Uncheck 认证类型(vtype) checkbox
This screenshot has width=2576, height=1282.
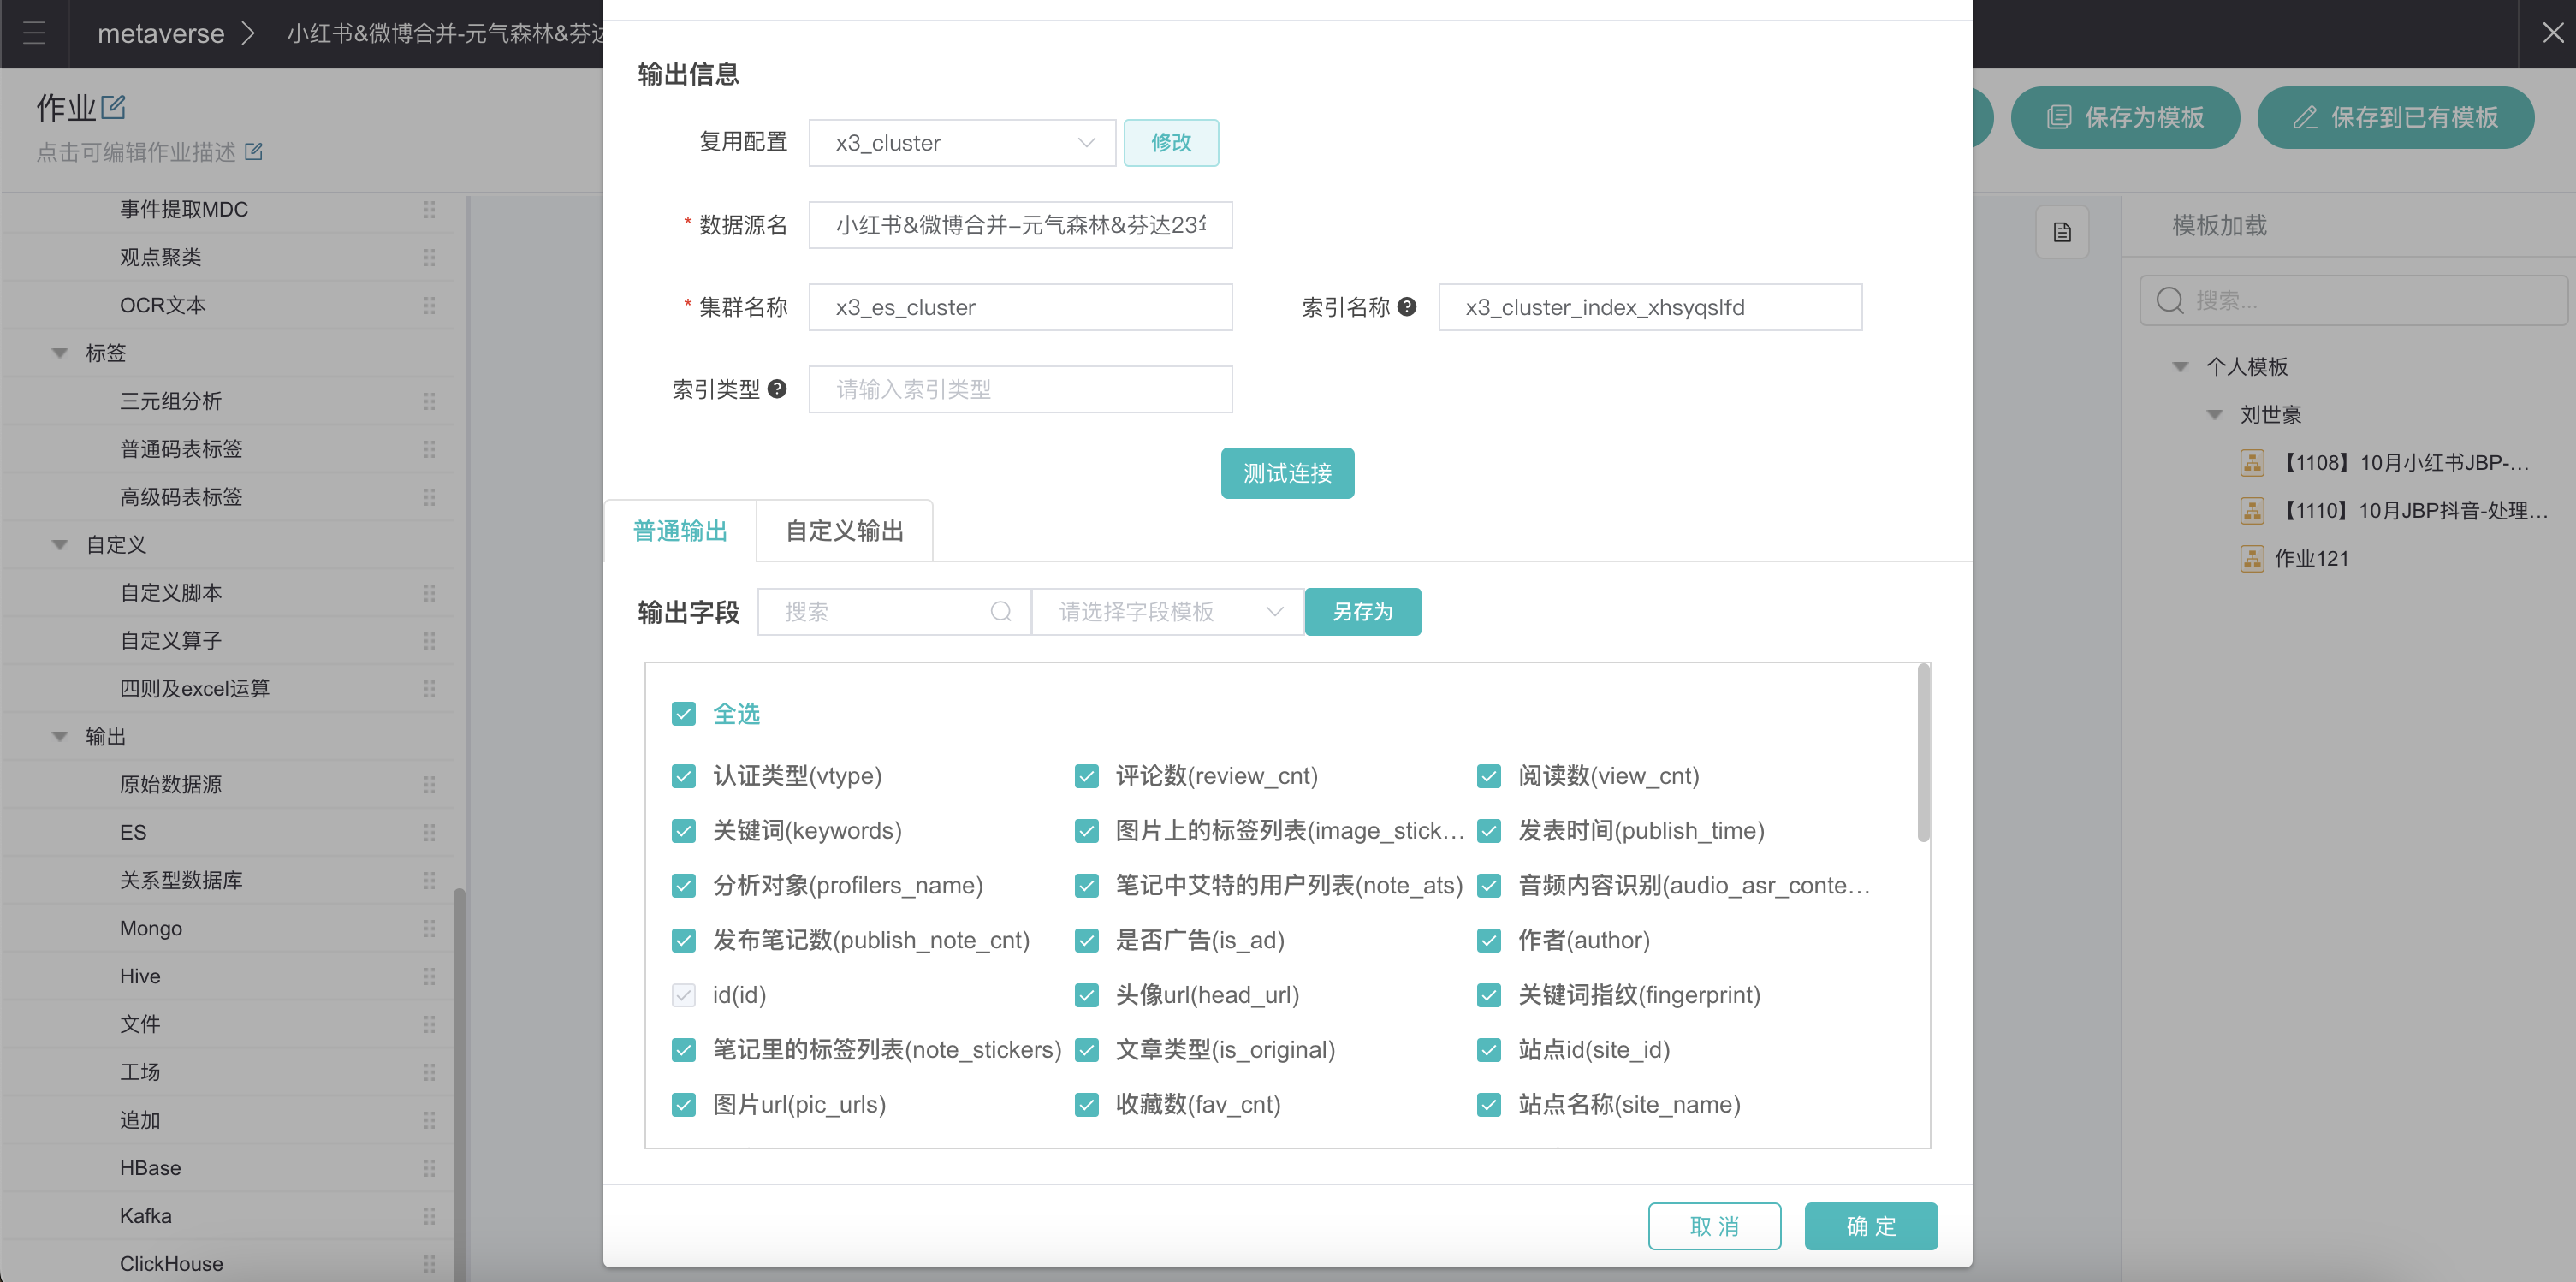(684, 776)
